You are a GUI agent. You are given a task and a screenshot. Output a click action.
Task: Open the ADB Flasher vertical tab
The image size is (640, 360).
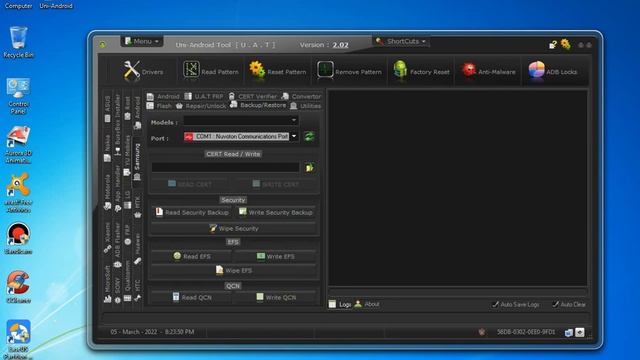point(118,245)
